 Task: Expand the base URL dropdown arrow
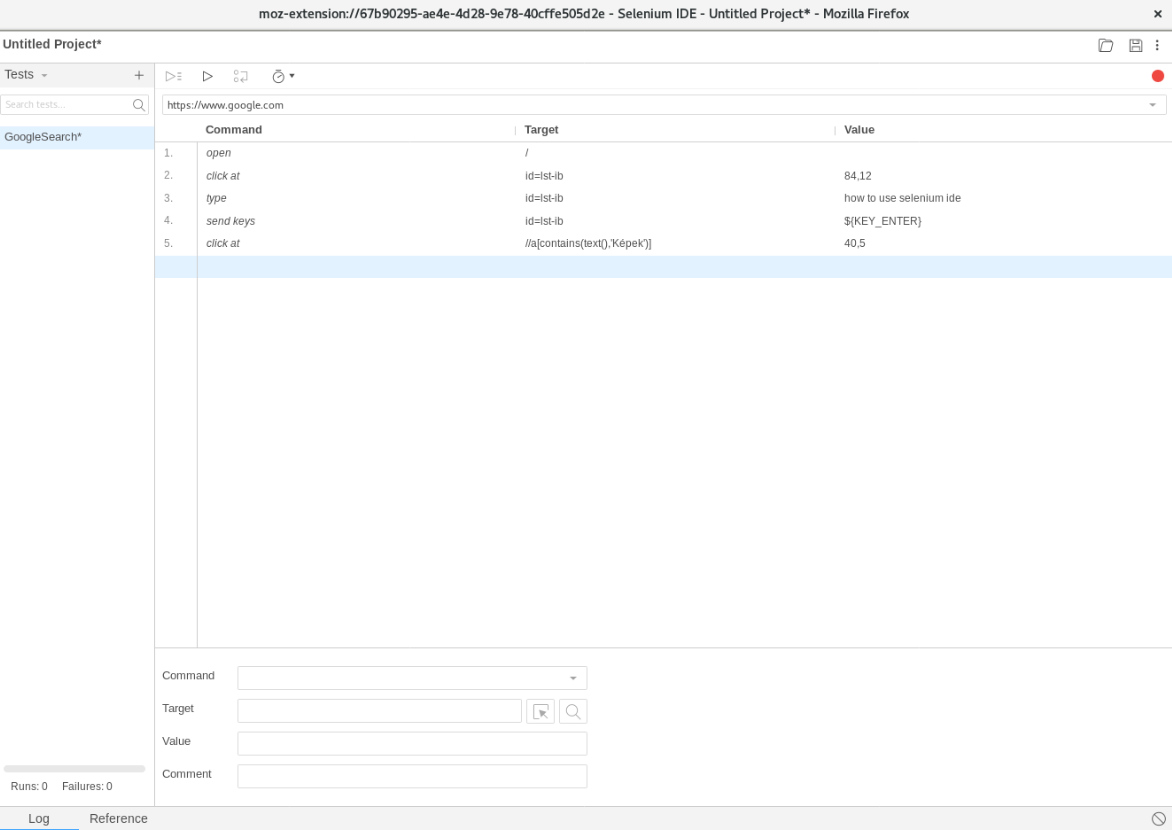1152,105
